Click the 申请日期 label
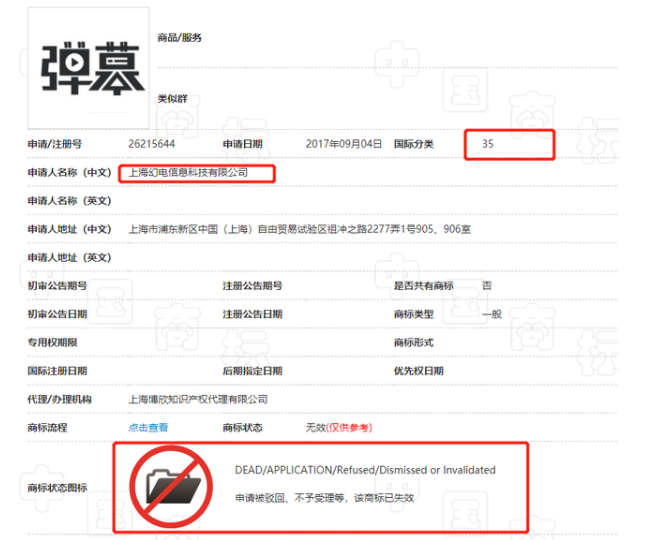Screen dimensions: 645x540 click(x=243, y=144)
